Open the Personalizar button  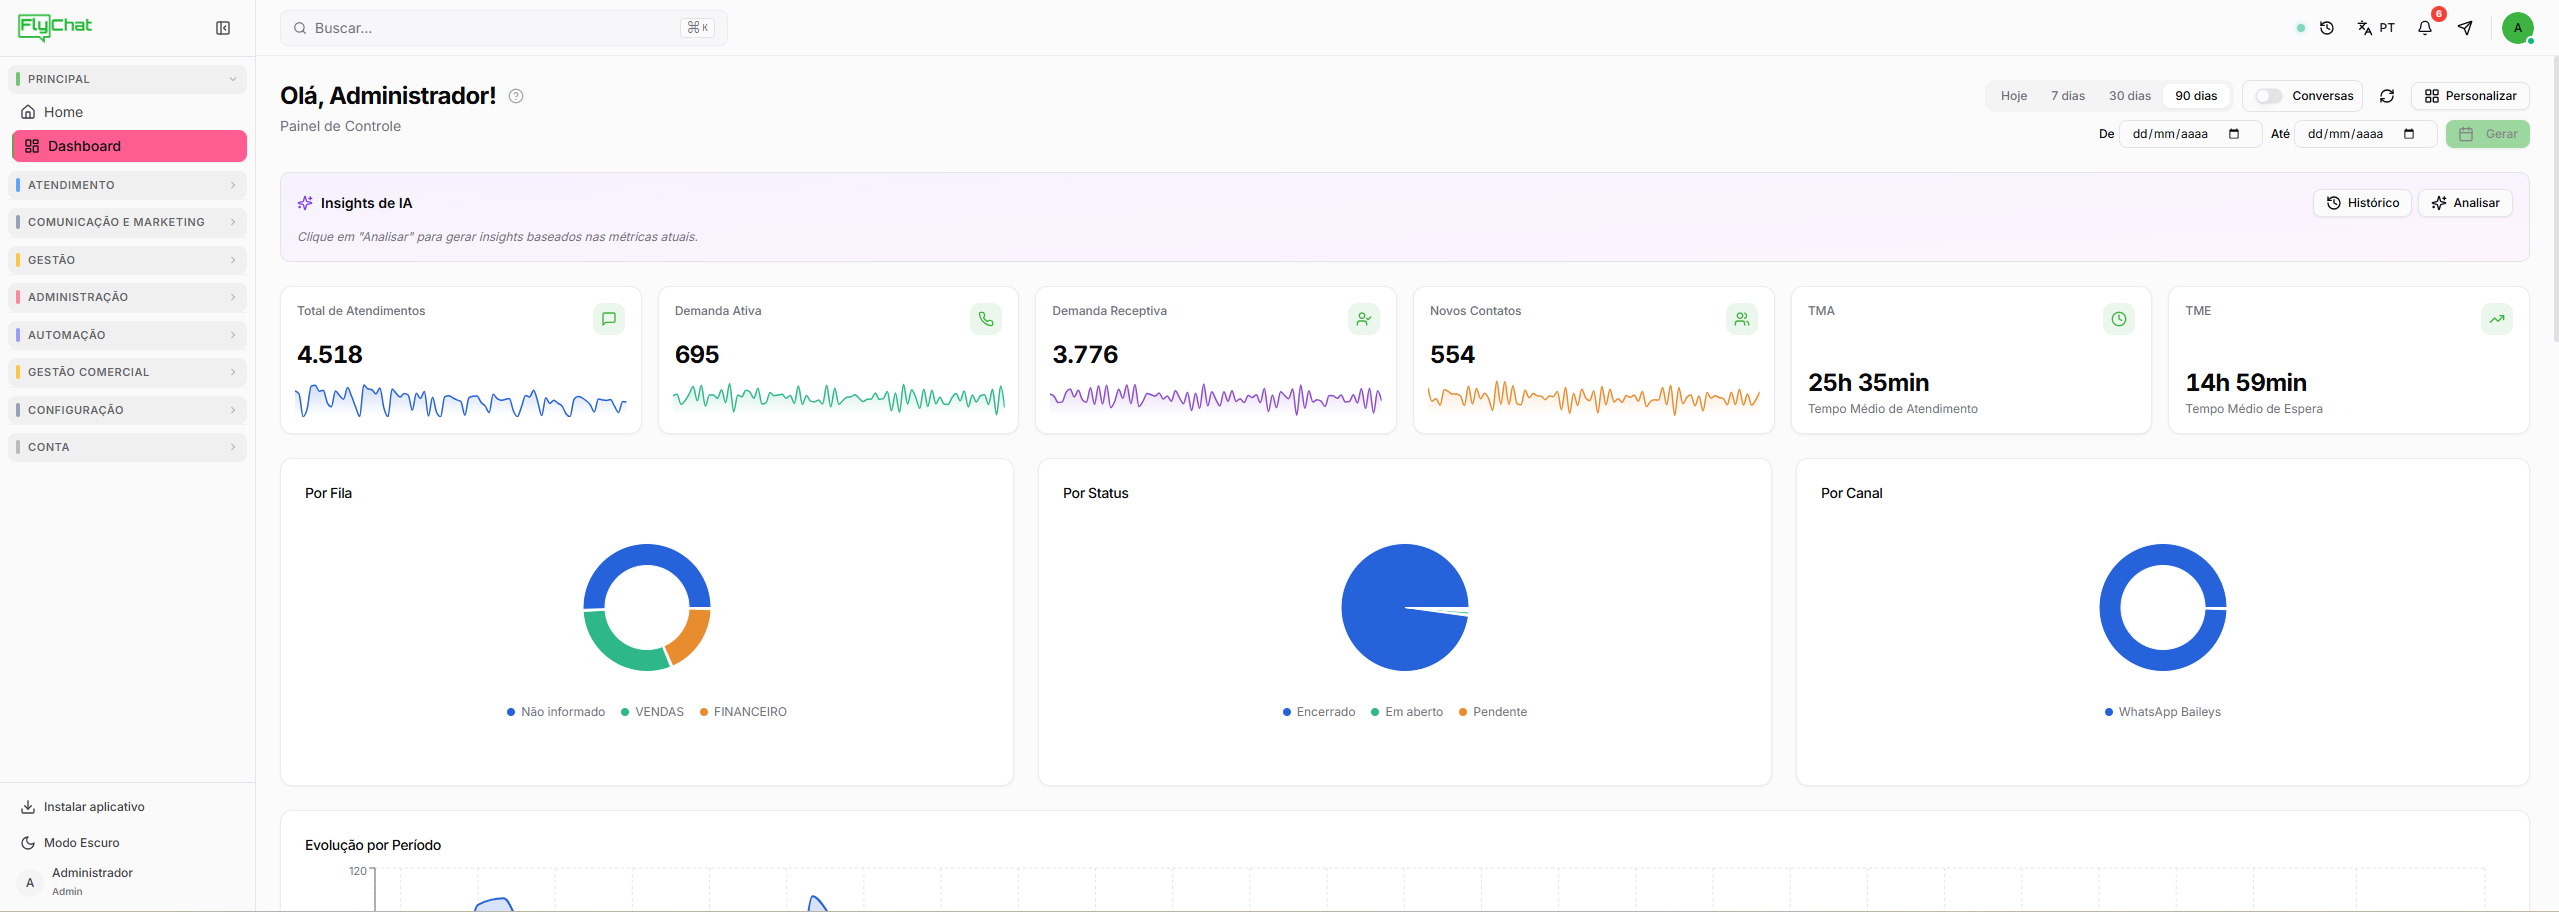[2470, 96]
